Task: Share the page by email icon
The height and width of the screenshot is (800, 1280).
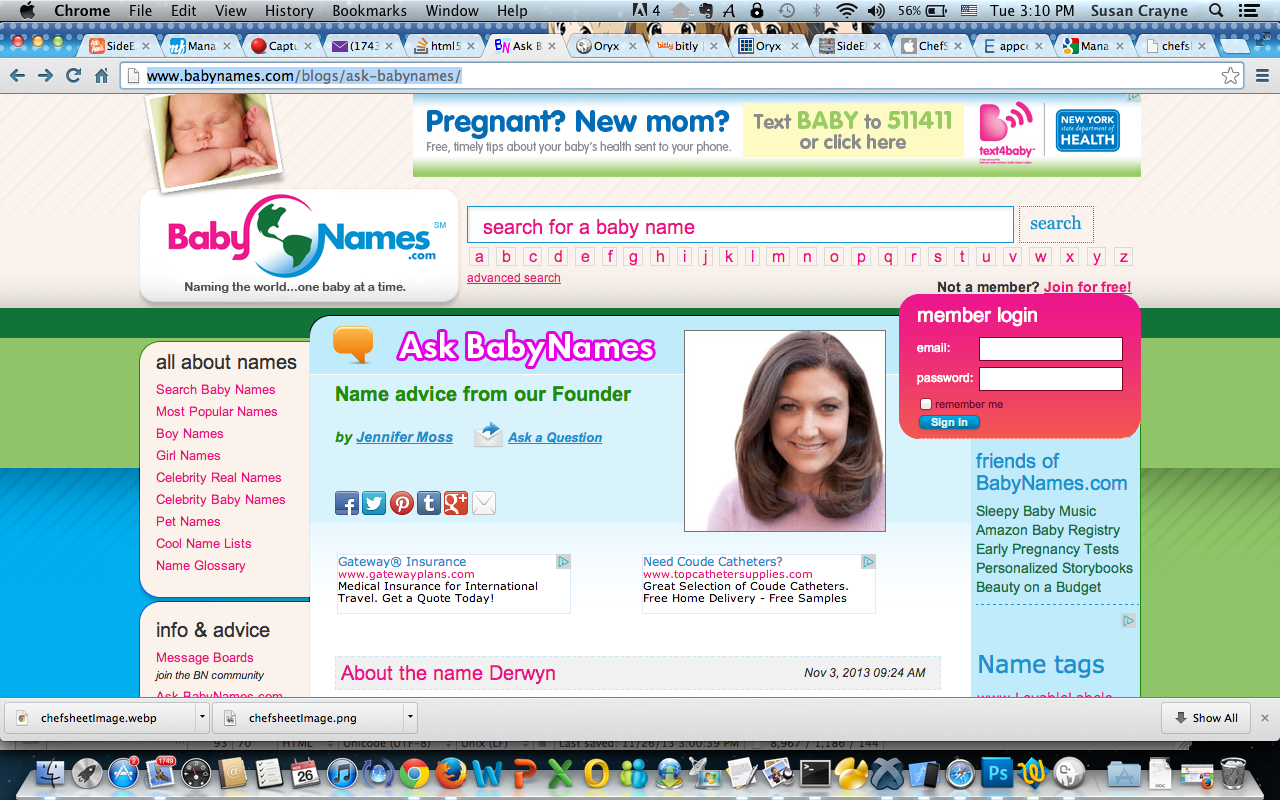Action: 484,503
